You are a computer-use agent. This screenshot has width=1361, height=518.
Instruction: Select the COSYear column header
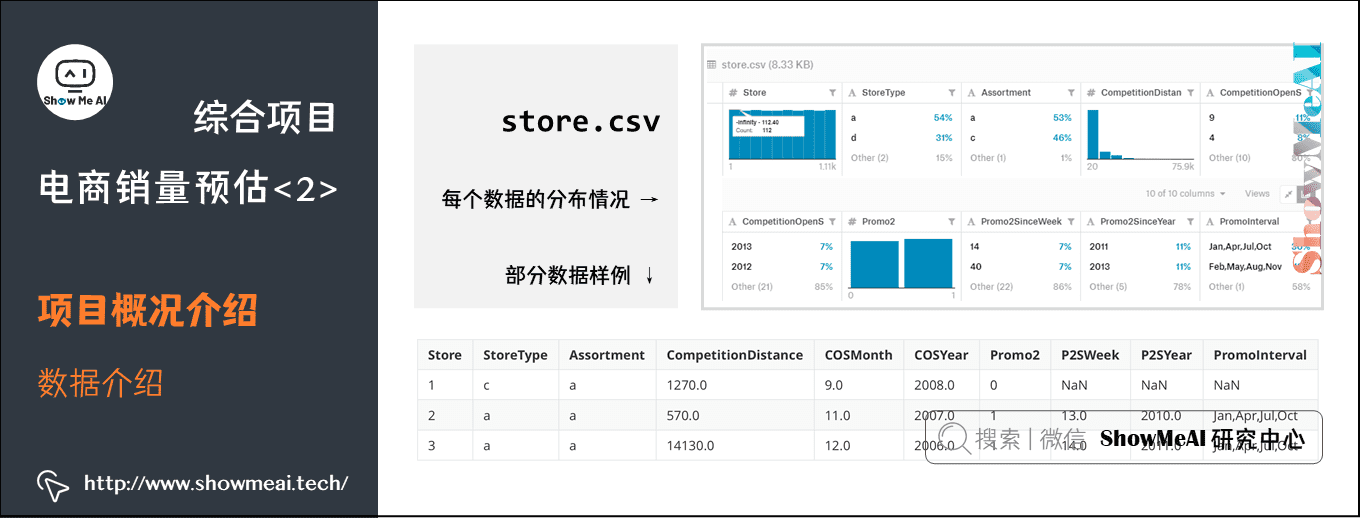click(941, 355)
